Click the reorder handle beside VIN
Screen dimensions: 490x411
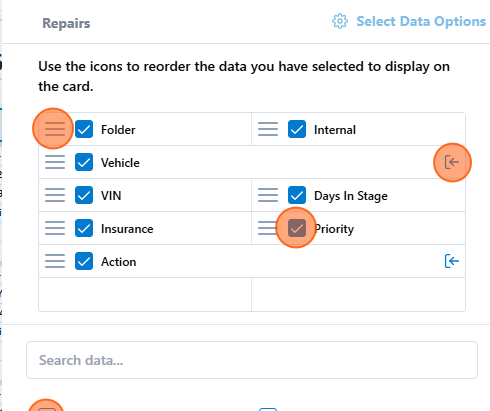tap(55, 195)
